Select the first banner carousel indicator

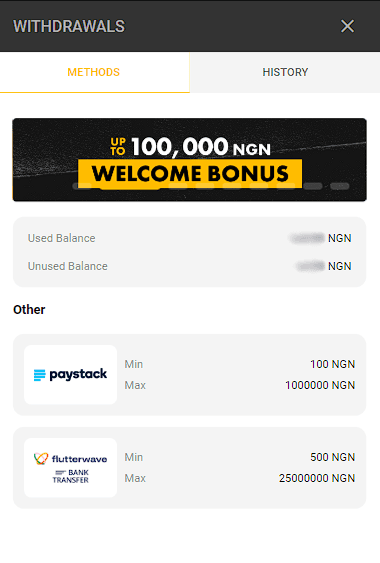(x=82, y=186)
